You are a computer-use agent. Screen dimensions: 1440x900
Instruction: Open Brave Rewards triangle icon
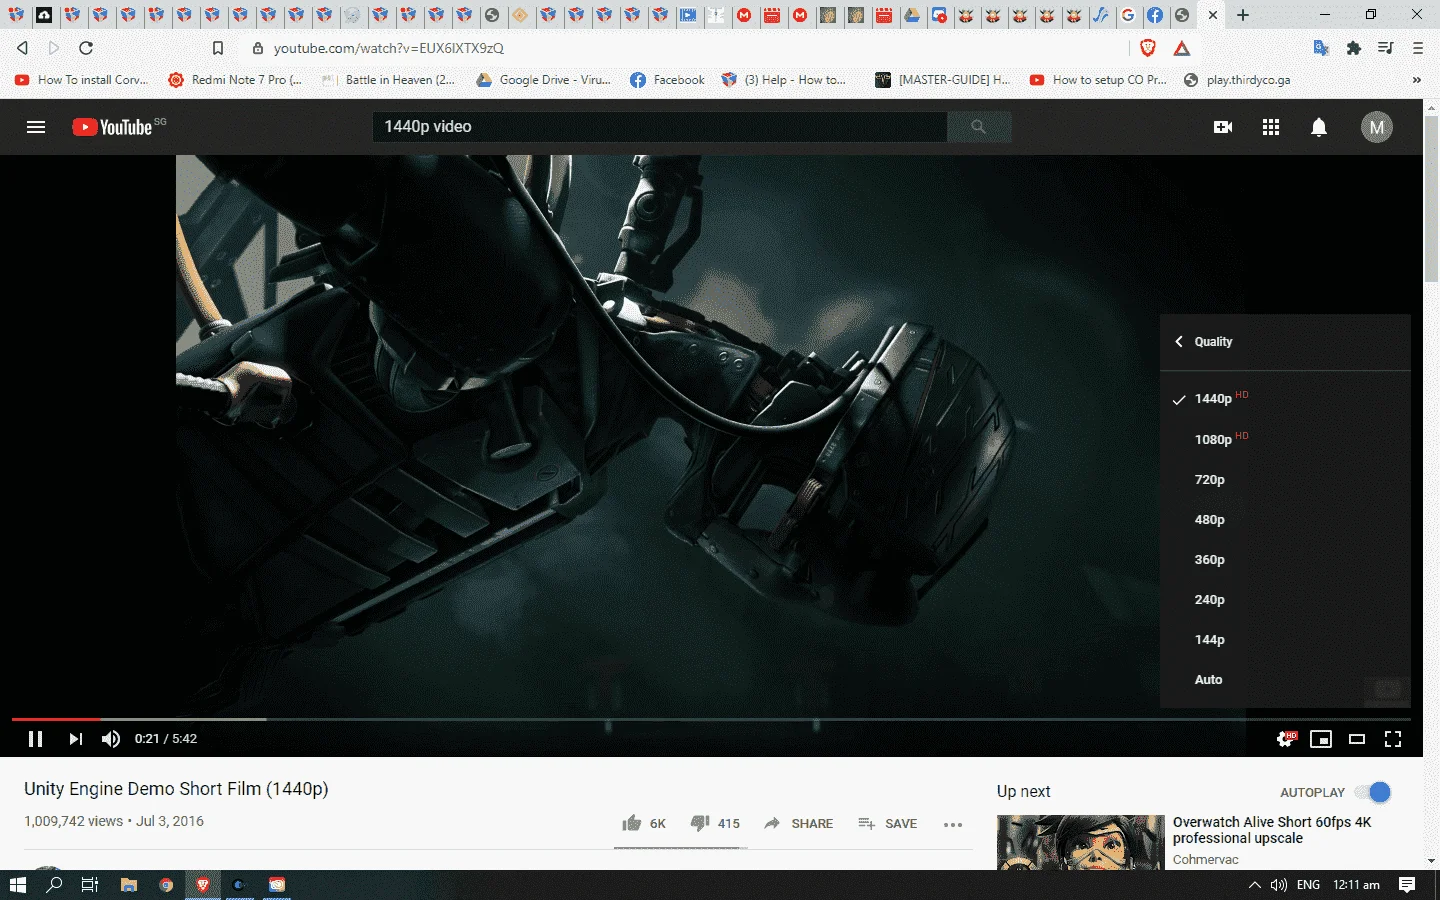point(1182,48)
